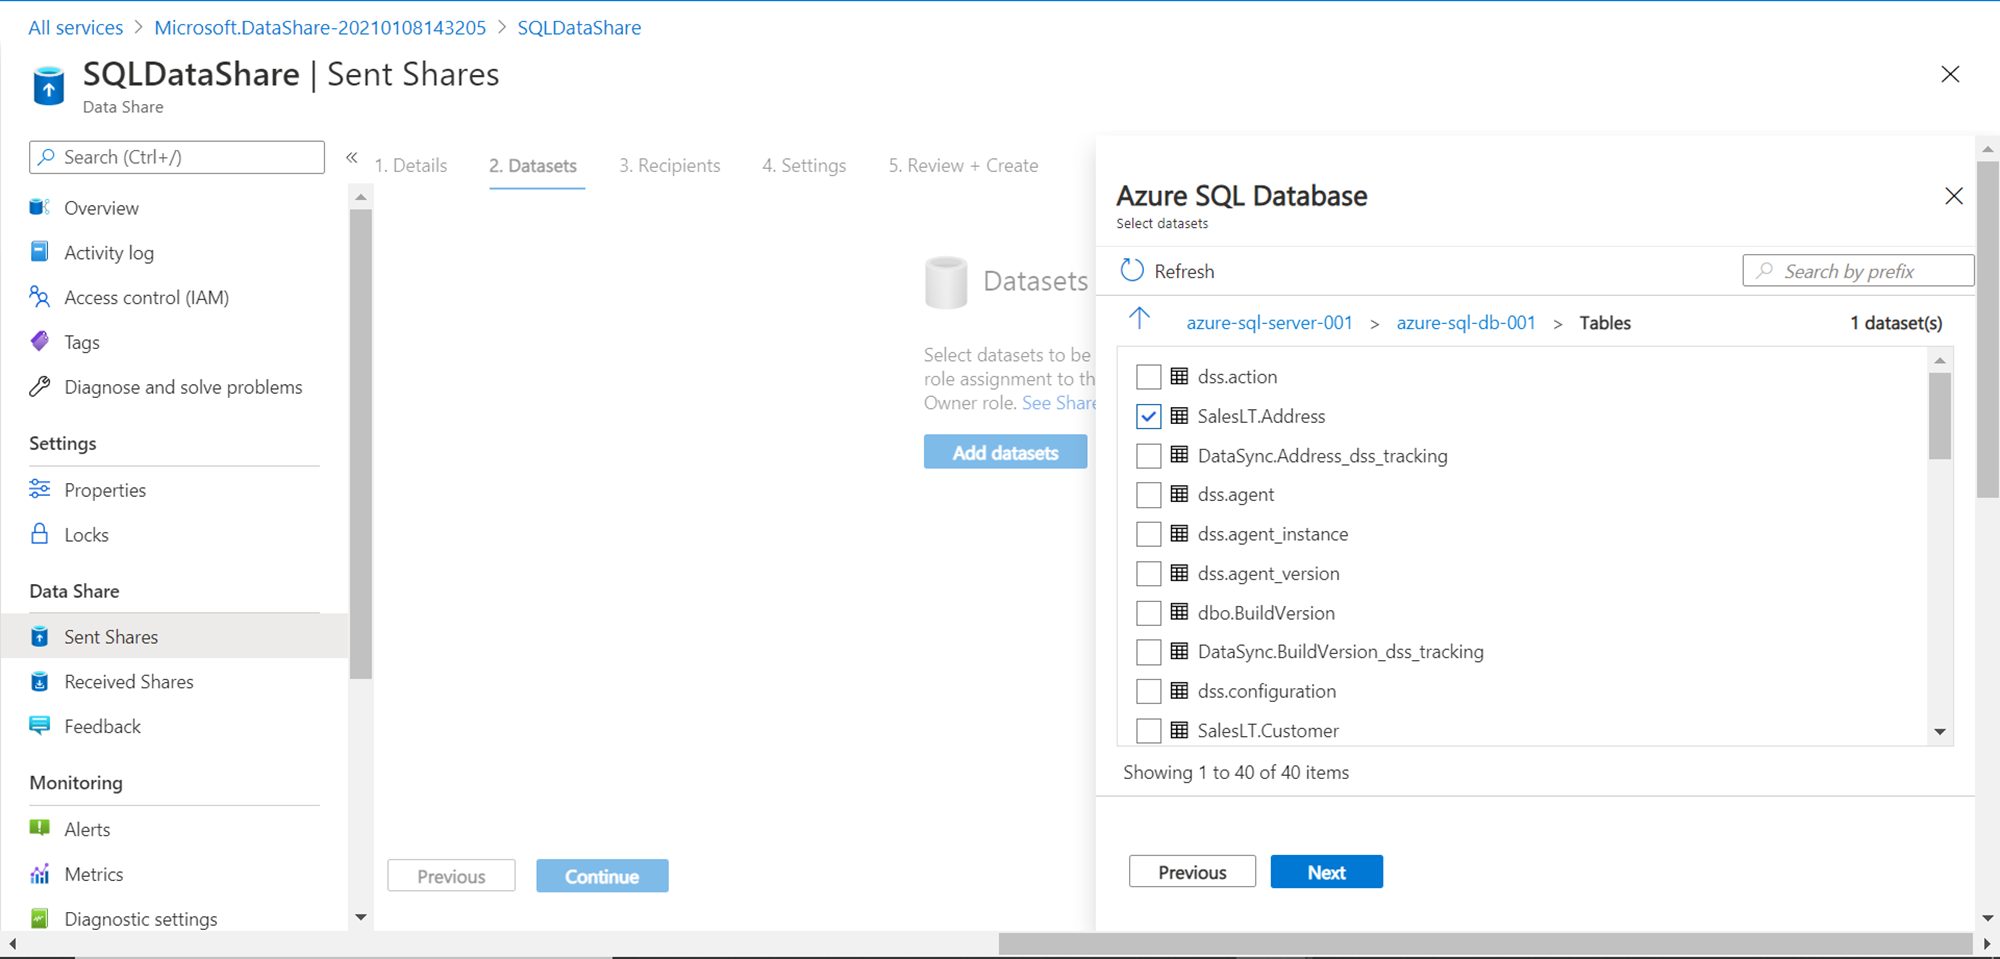Image resolution: width=2000 pixels, height=959 pixels.
Task: Switch to the 3. Recipients tab
Action: point(669,166)
